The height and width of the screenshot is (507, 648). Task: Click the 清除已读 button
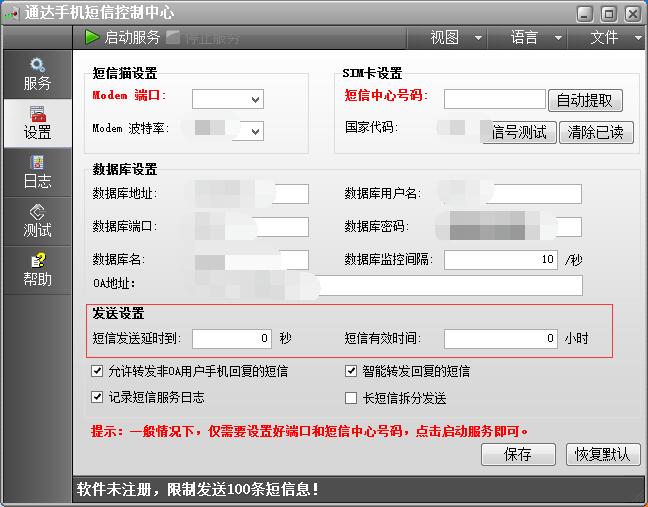596,132
